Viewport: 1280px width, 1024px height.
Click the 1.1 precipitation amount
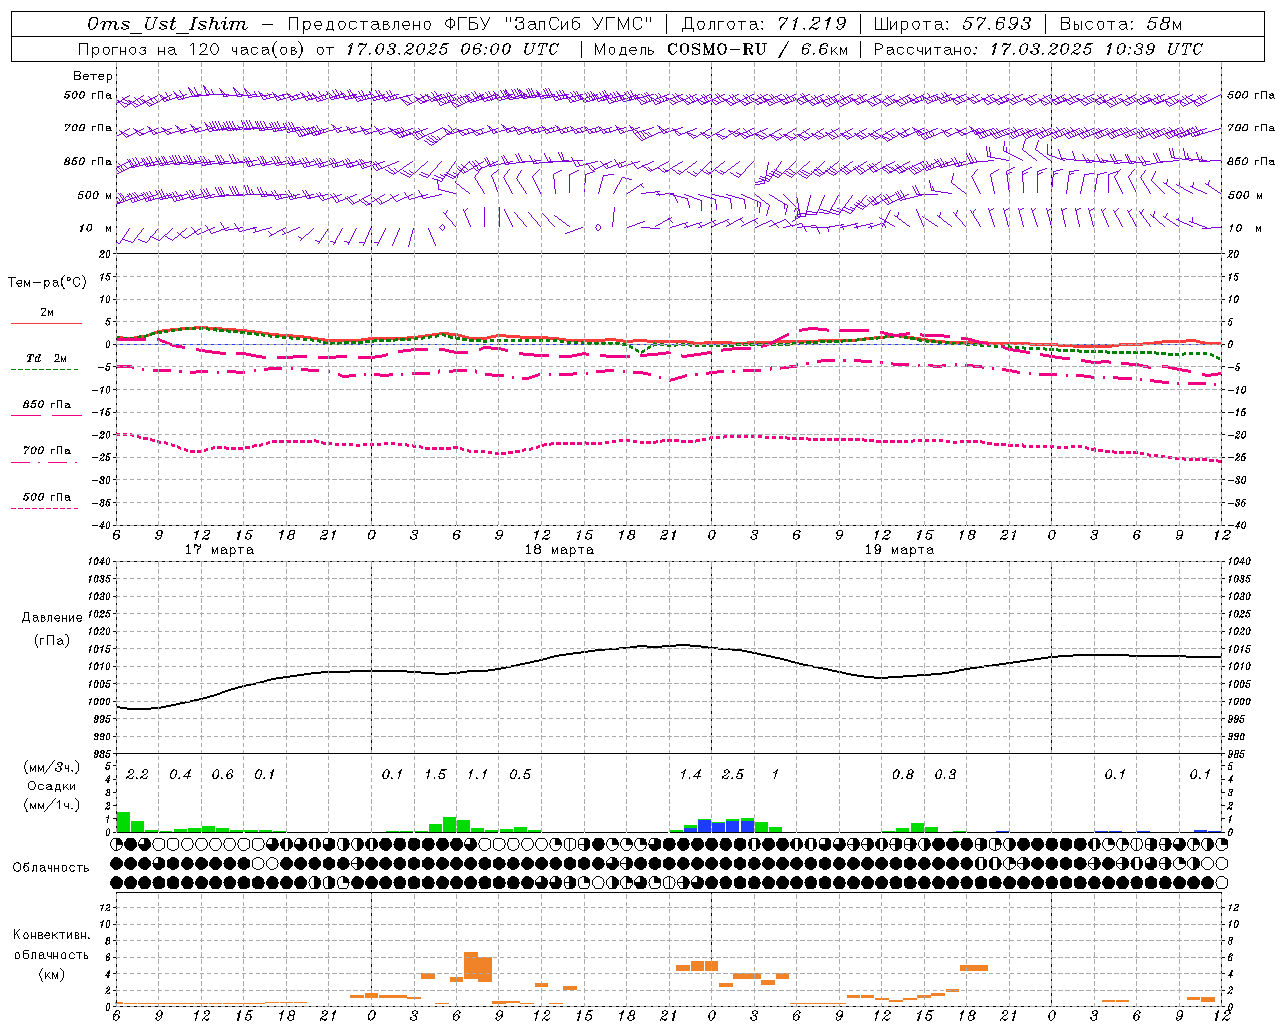478,775
